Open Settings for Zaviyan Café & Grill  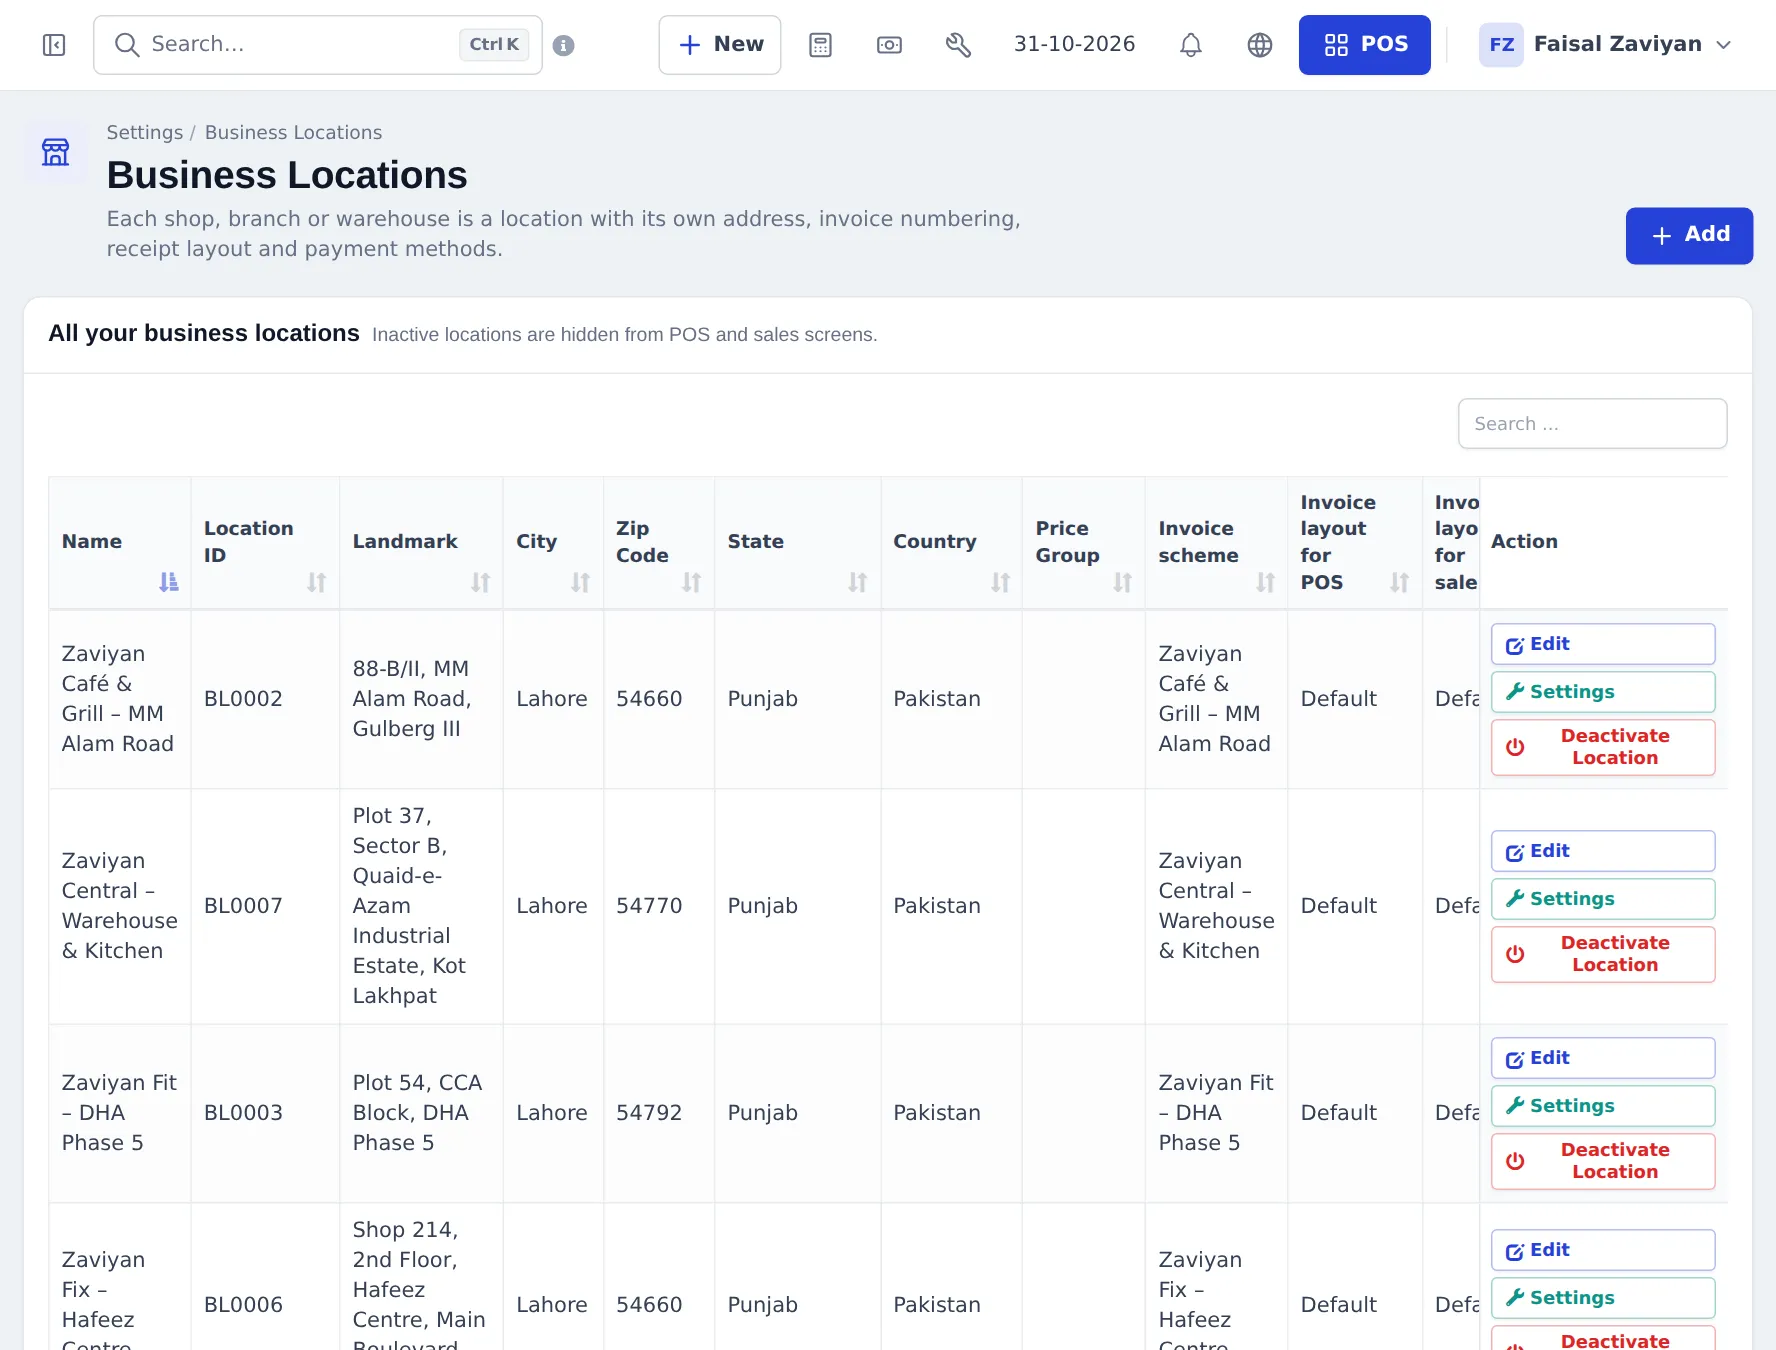coord(1603,692)
